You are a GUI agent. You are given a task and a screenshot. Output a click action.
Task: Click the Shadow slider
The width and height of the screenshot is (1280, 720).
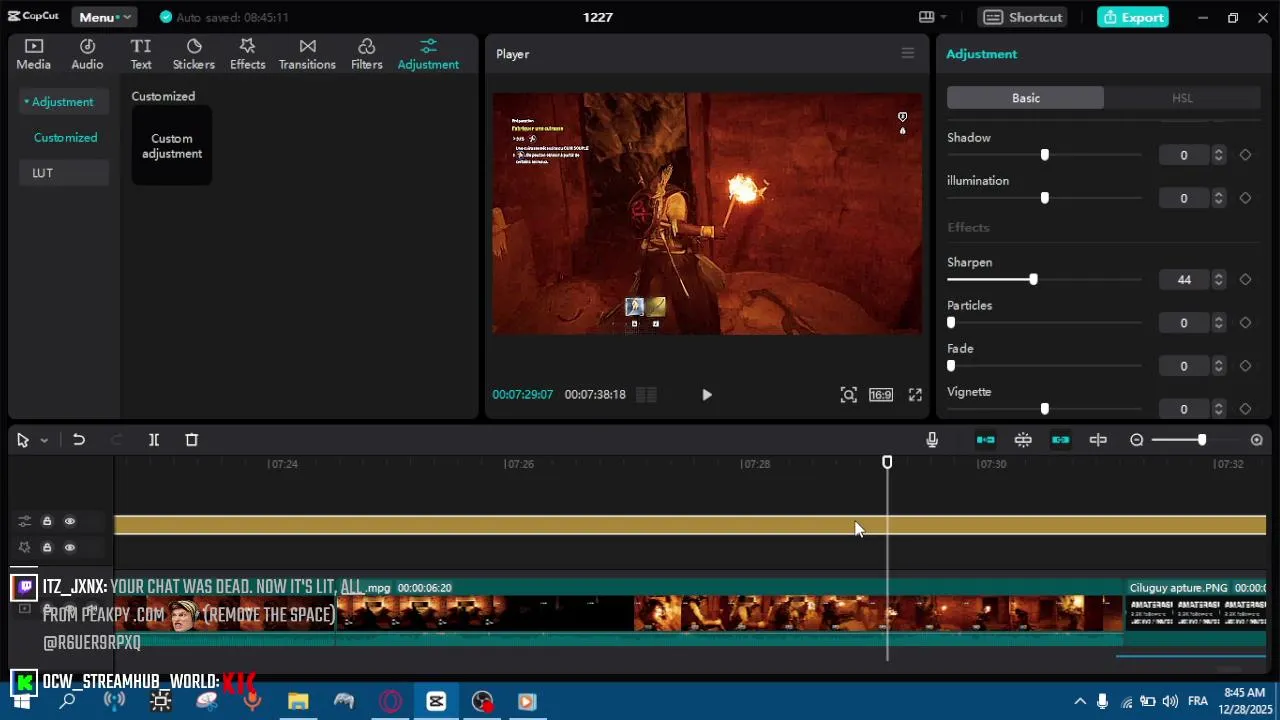point(1044,155)
